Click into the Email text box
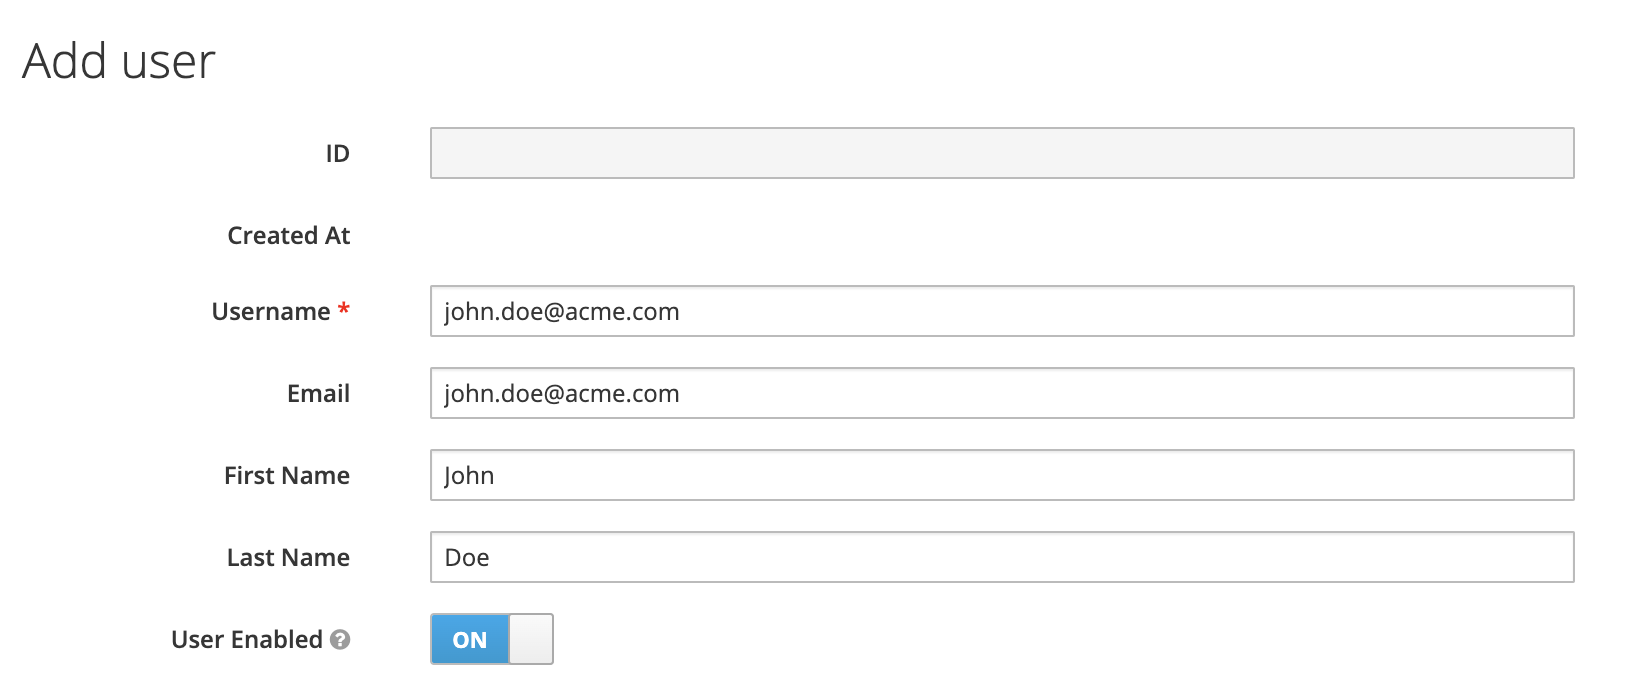Image resolution: width=1636 pixels, height=694 pixels. 1001,394
